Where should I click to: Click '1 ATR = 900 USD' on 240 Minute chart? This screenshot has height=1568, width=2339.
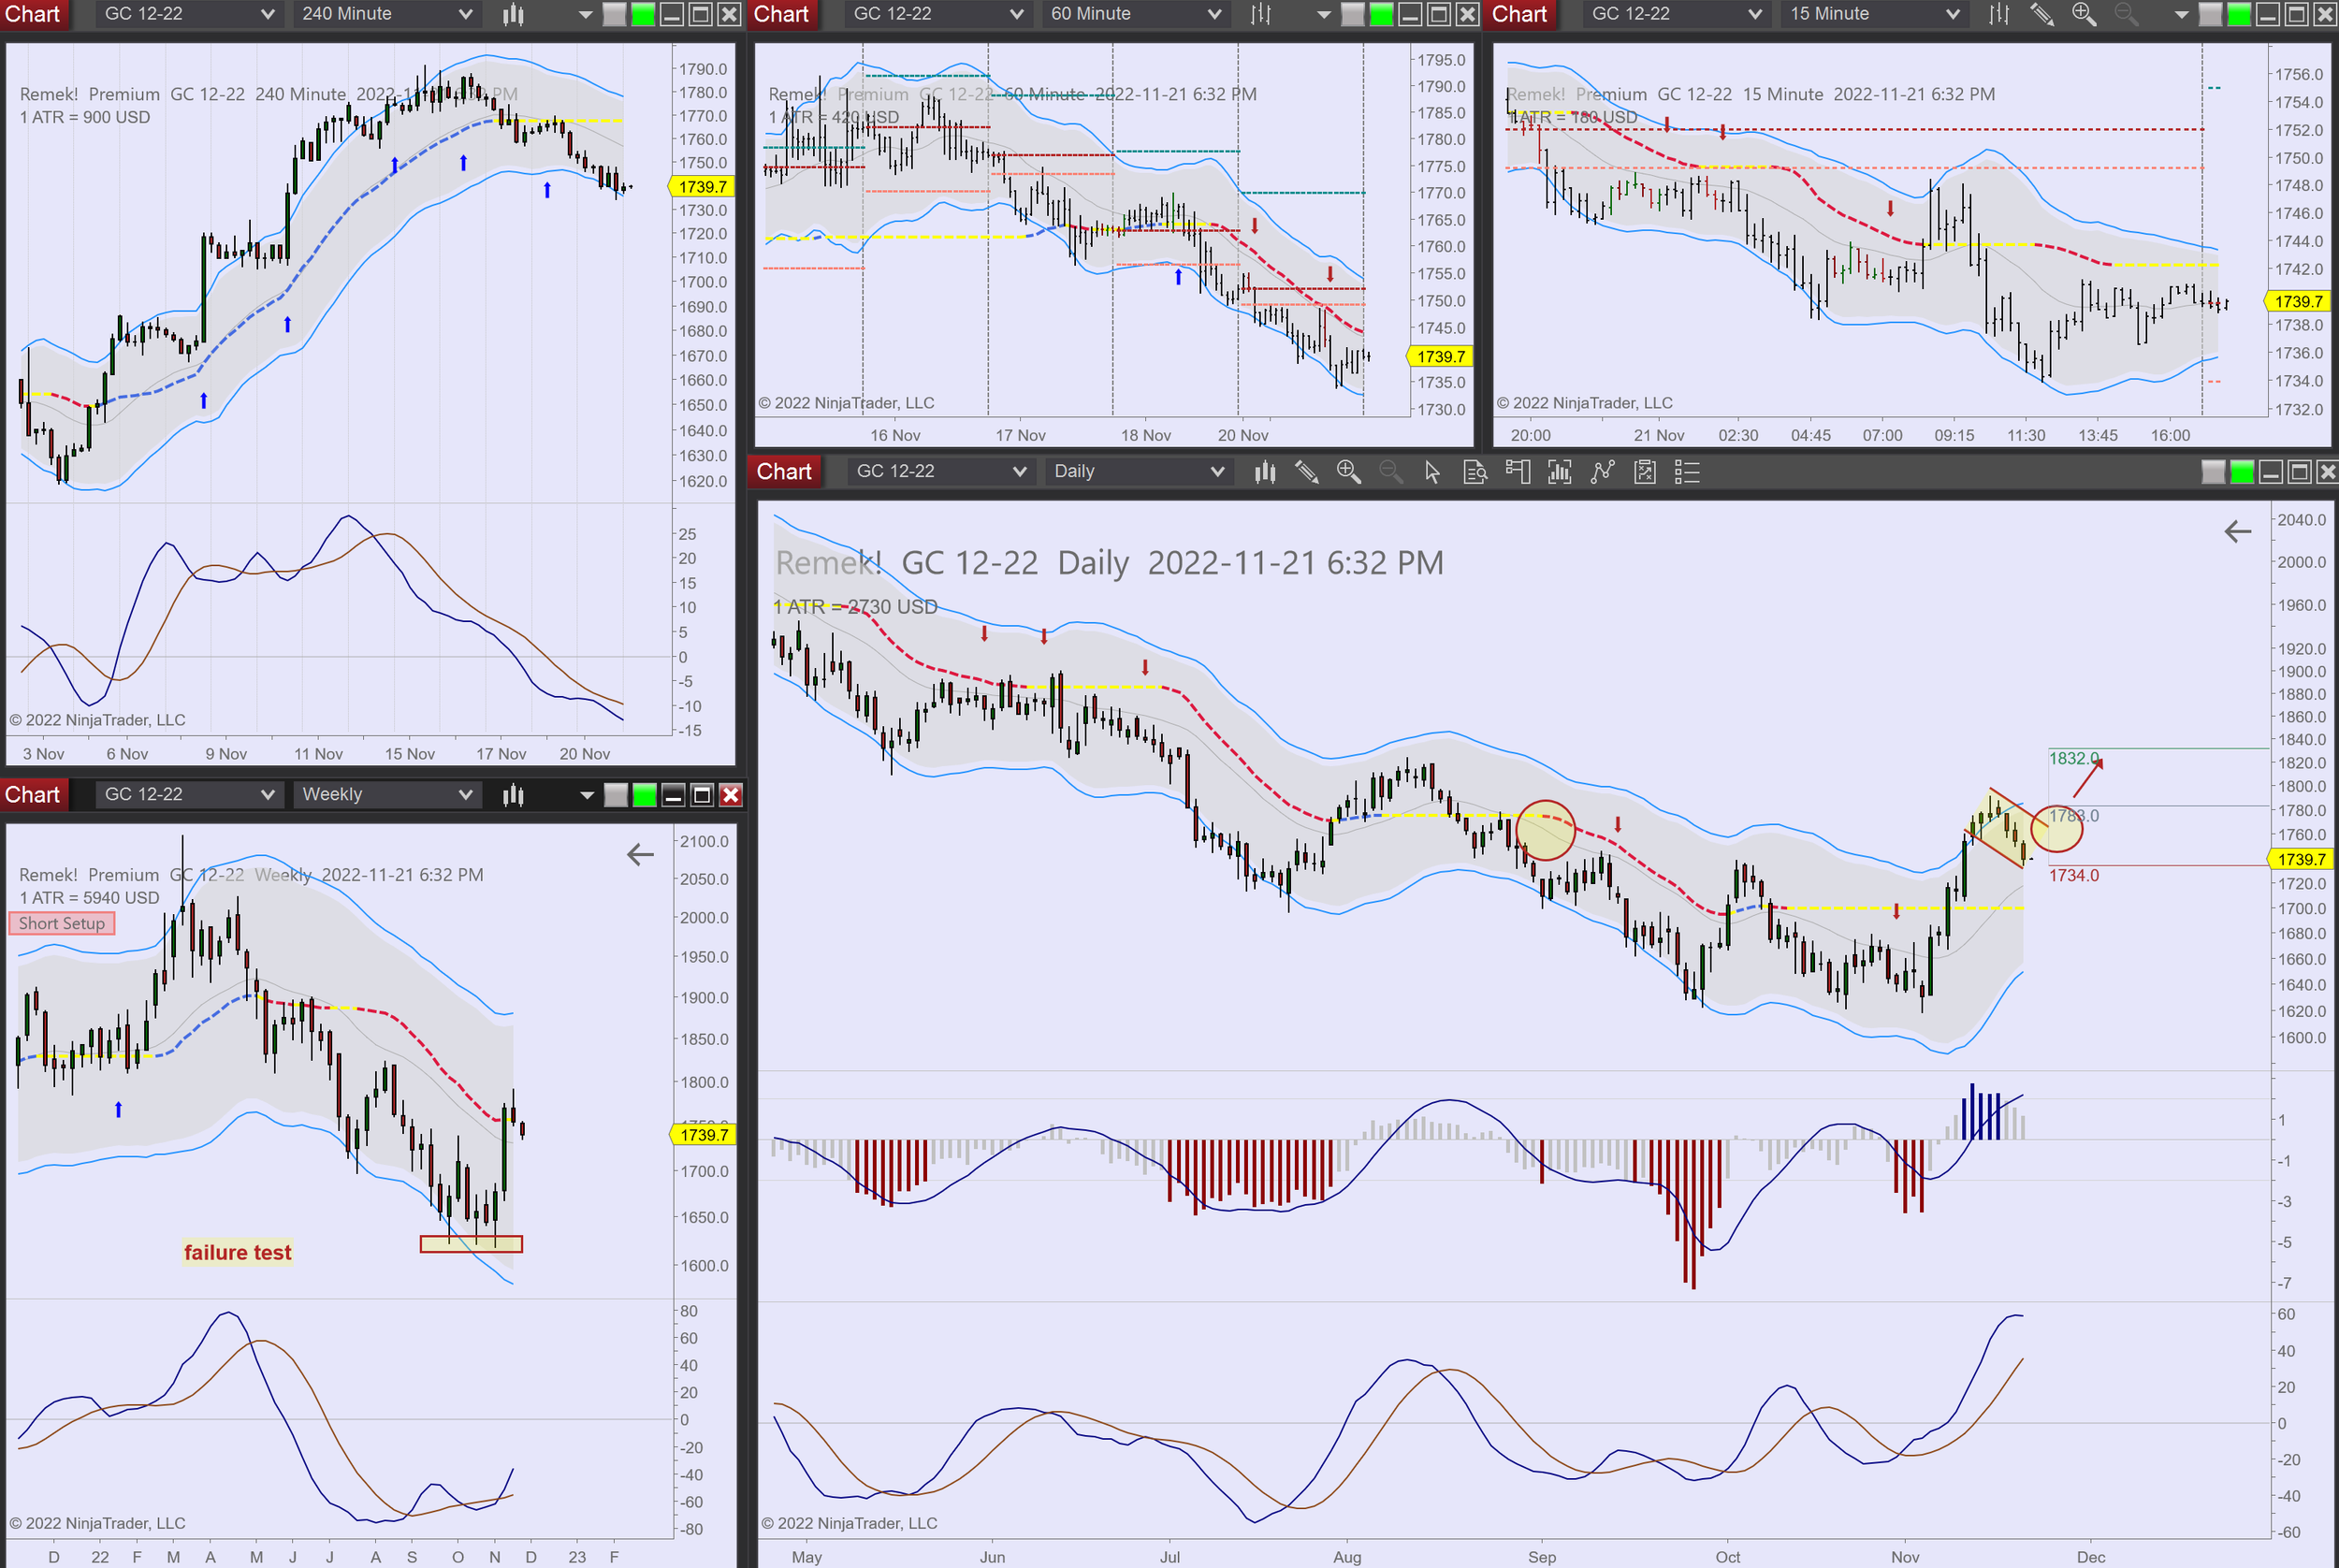[x=85, y=117]
